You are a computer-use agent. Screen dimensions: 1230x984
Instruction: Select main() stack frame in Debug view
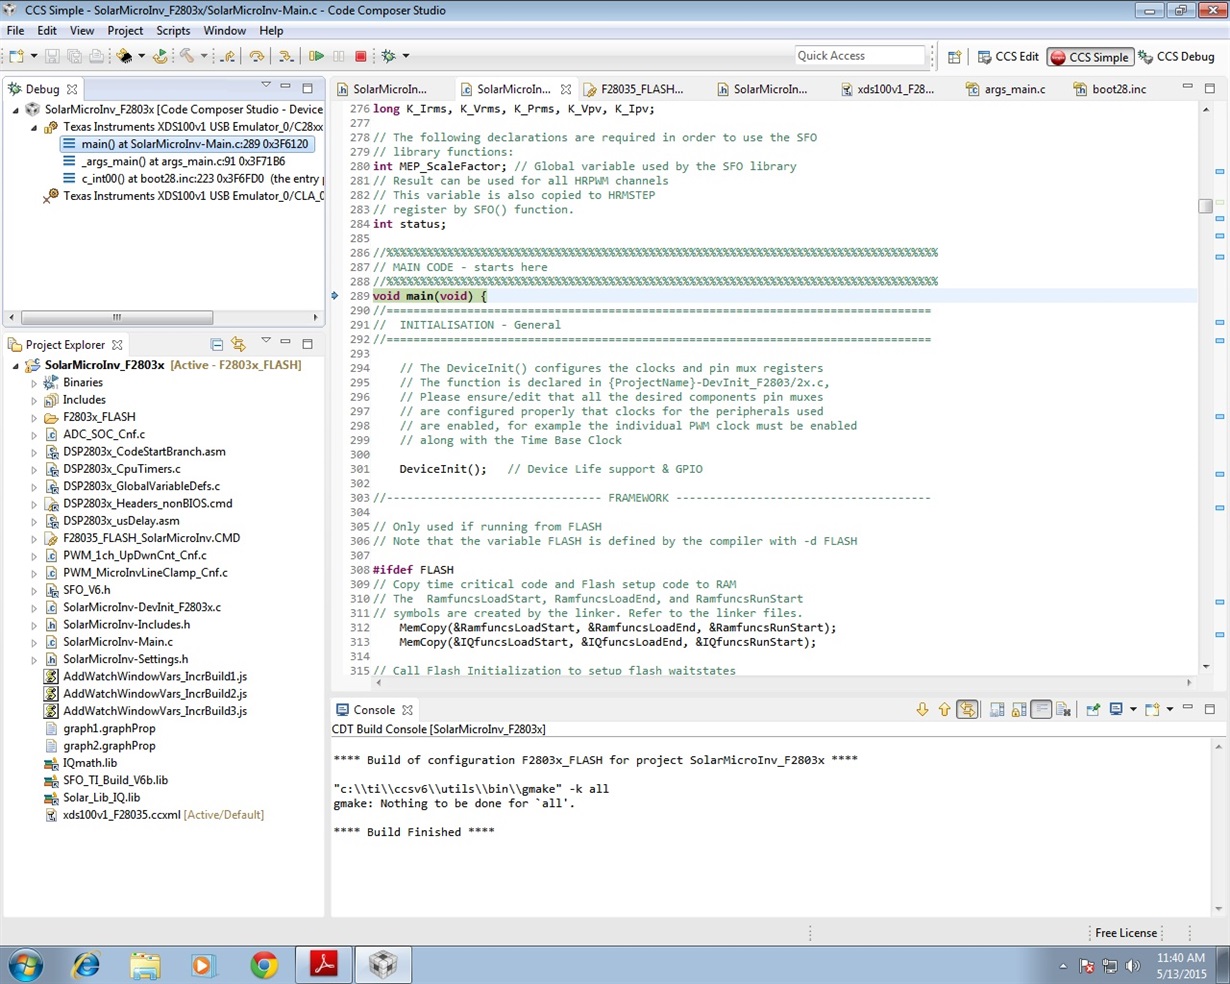click(186, 144)
